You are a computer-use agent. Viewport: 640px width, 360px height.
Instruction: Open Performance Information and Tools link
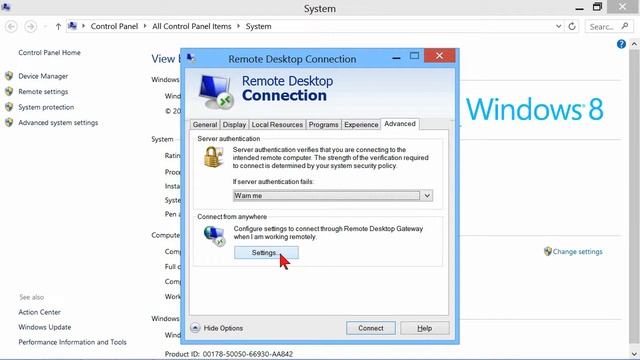click(x=72, y=342)
